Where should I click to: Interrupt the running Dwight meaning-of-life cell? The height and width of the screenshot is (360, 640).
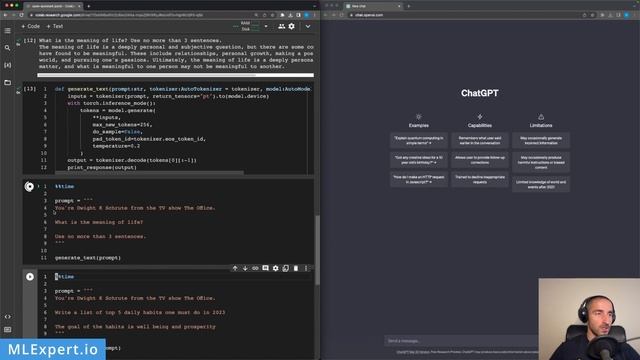tap(29, 187)
